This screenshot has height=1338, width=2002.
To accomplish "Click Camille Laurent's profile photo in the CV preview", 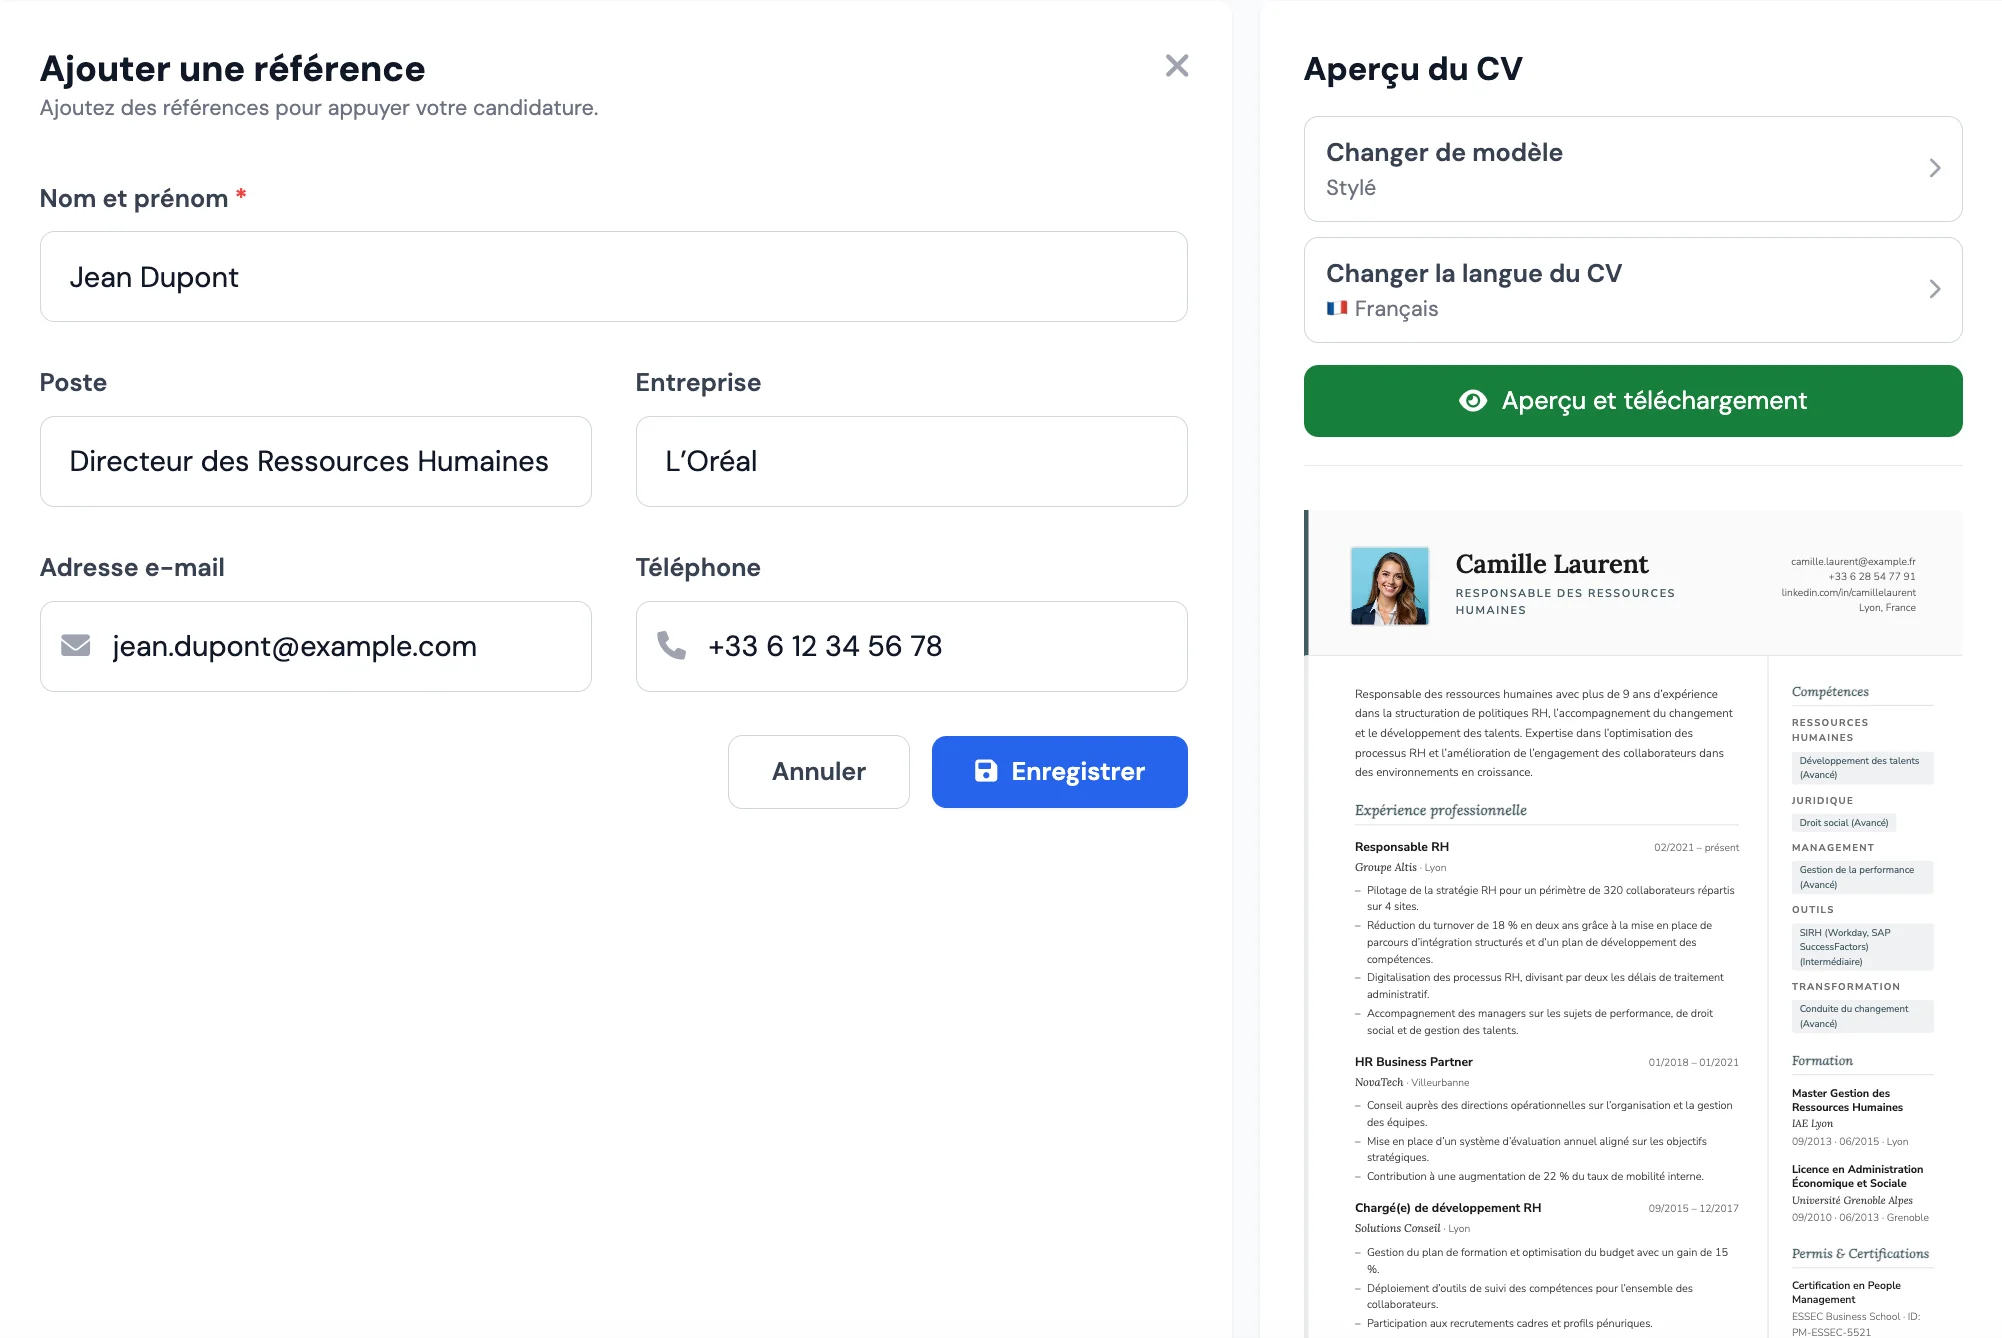I will click(1388, 585).
